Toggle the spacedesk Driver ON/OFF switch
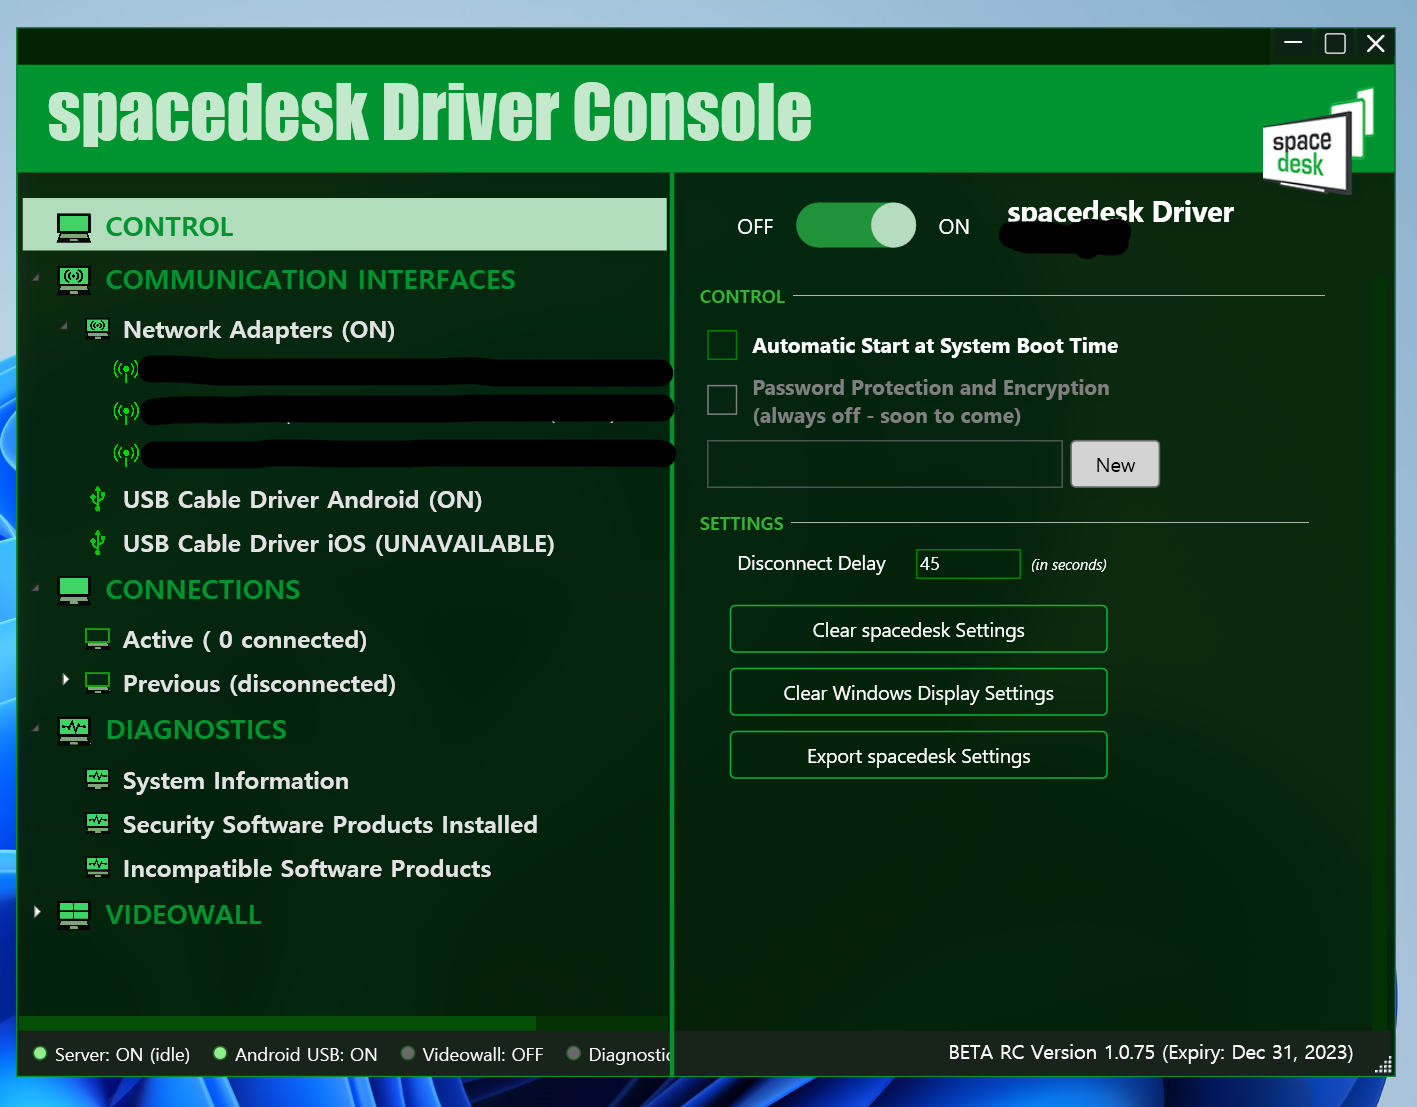The width and height of the screenshot is (1417, 1107). 856,225
